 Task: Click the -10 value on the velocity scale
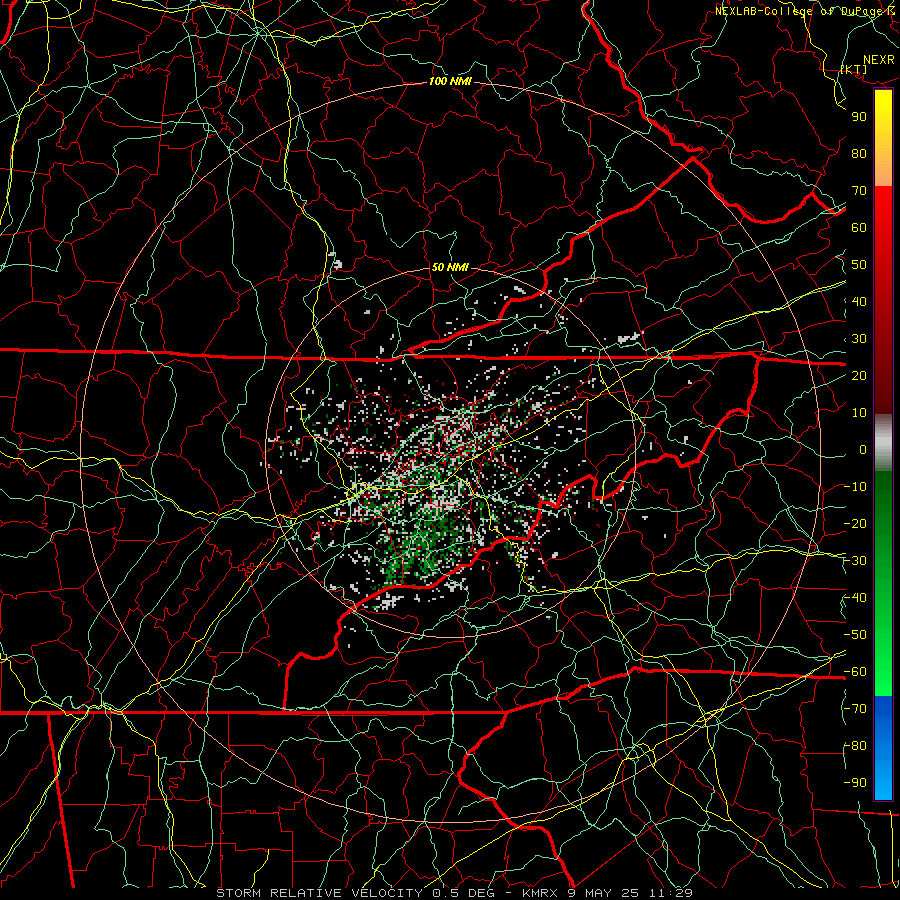pos(855,487)
